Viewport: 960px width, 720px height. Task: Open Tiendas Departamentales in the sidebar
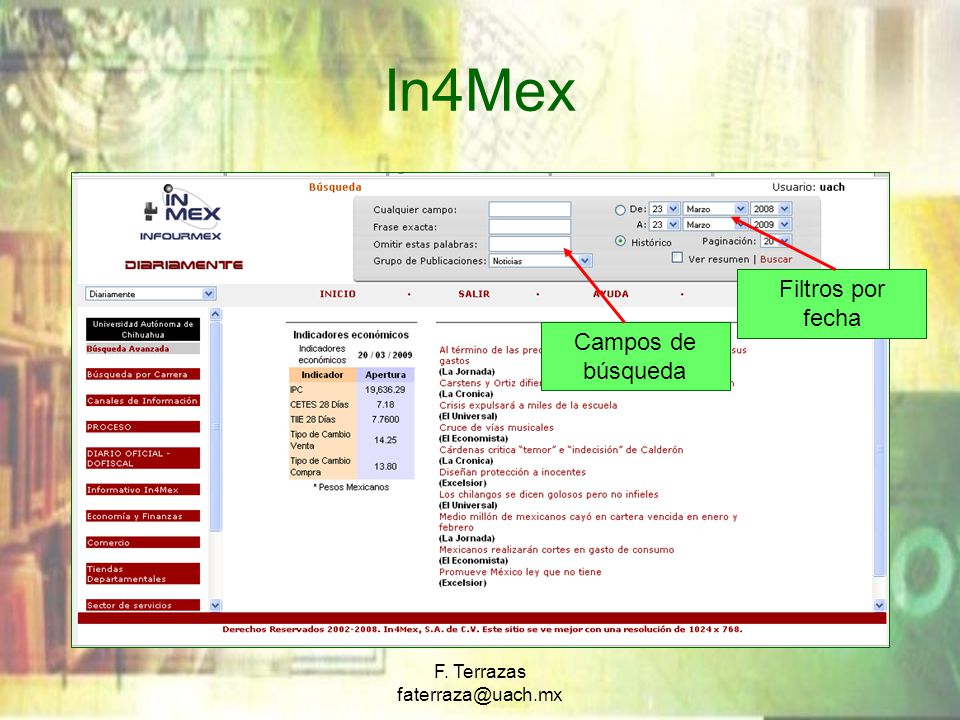click(143, 574)
